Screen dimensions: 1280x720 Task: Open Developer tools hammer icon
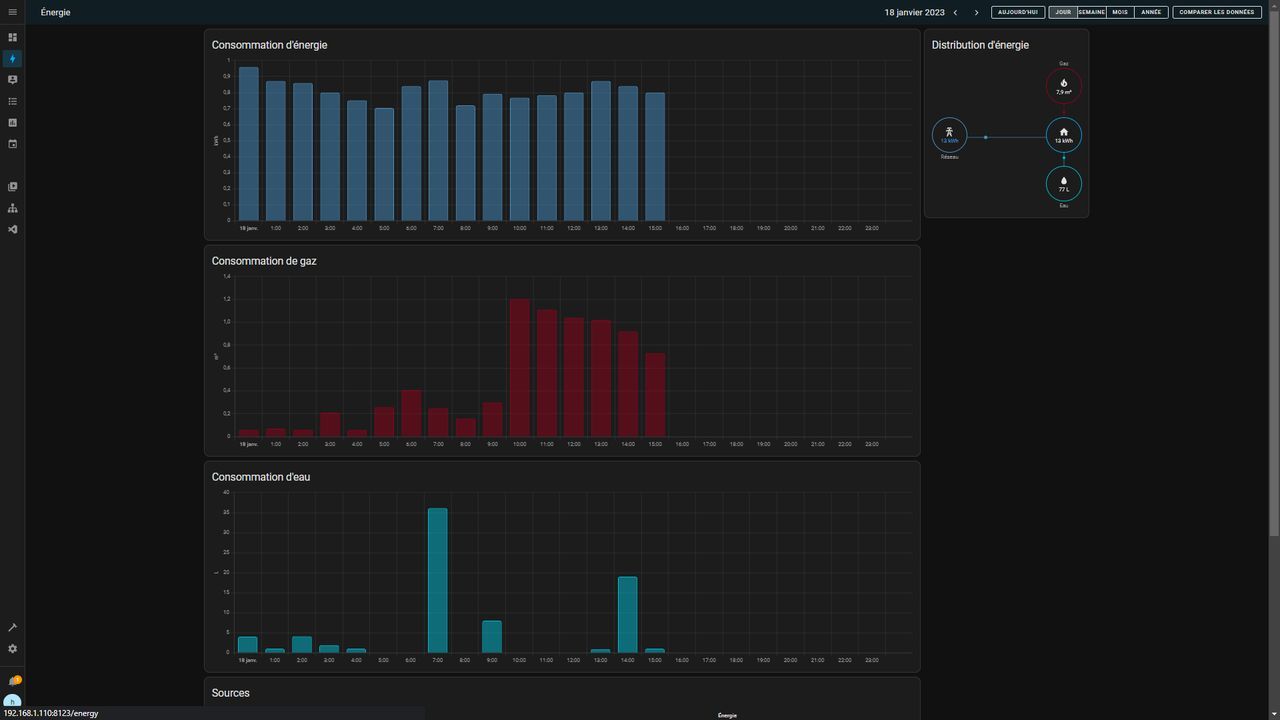[12, 628]
